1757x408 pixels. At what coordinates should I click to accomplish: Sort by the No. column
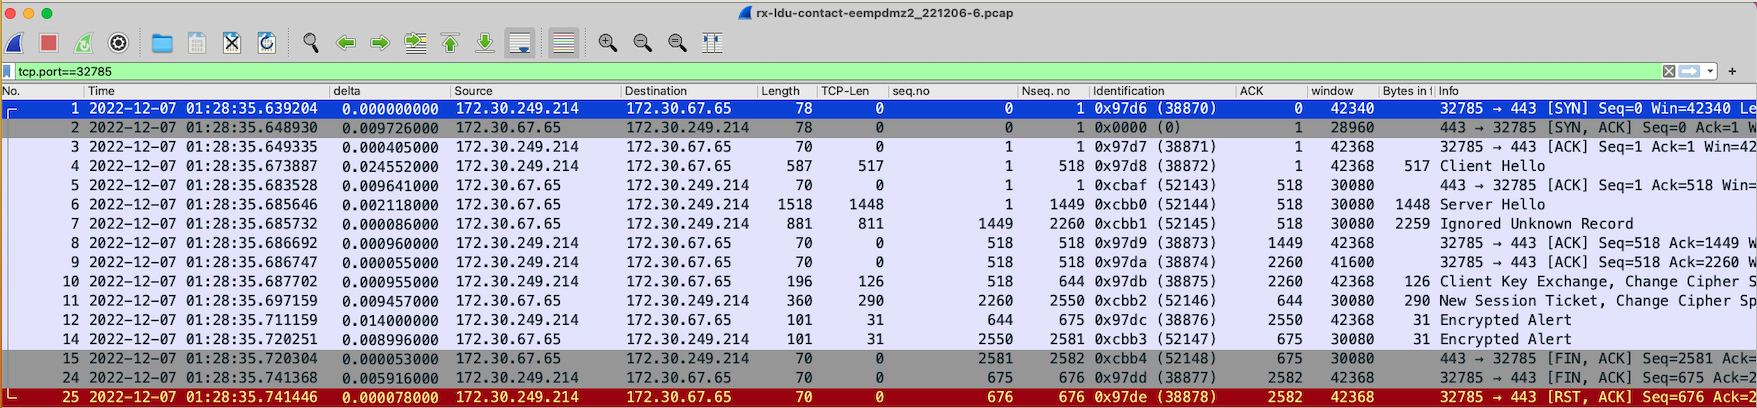tap(42, 91)
